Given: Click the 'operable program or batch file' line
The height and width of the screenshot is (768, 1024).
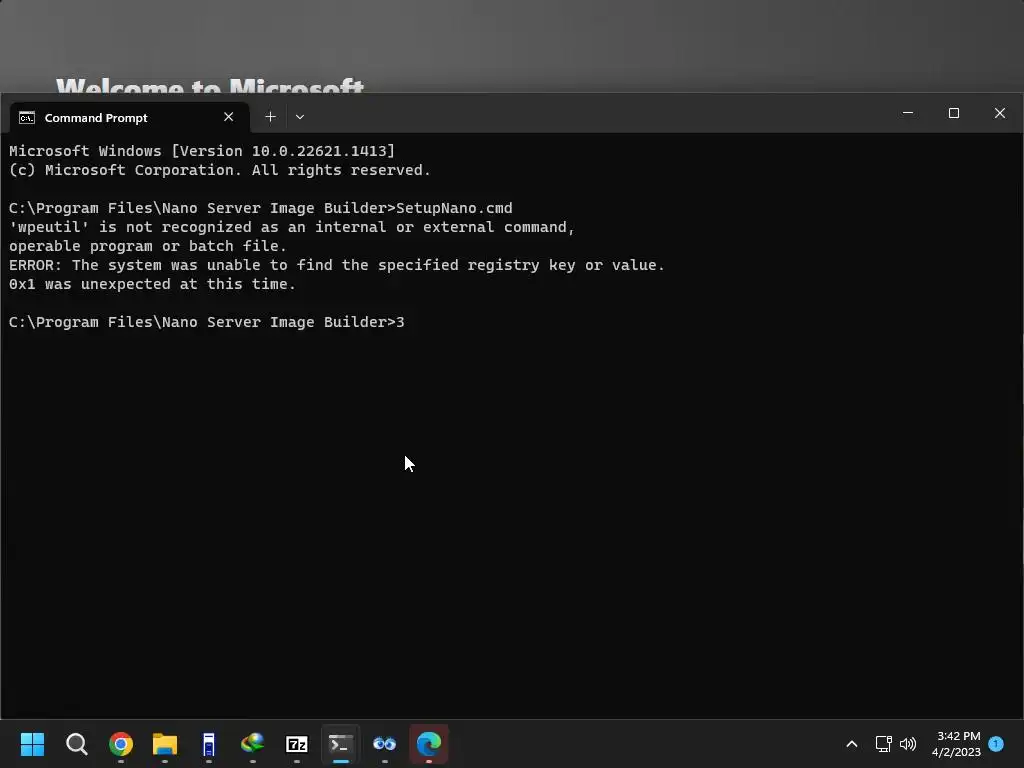Looking at the screenshot, I should pyautogui.click(x=148, y=246).
